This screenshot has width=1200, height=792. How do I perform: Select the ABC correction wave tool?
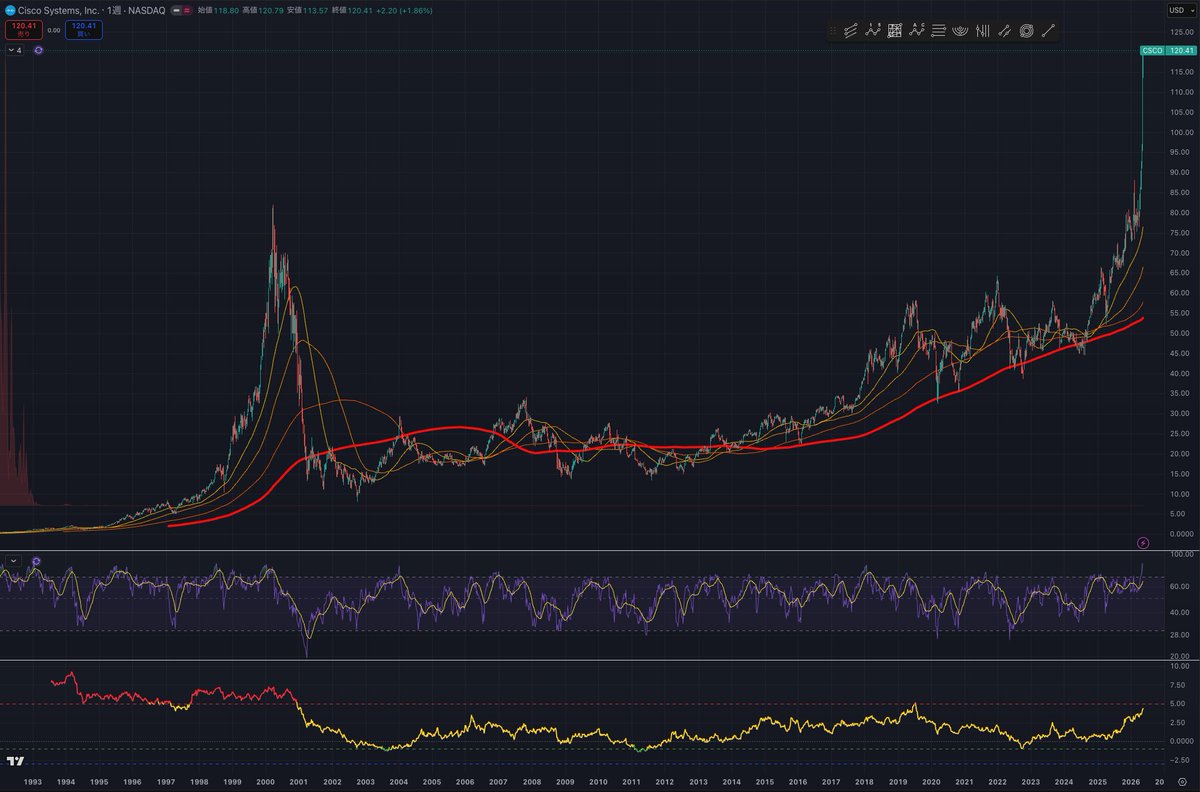coord(917,31)
